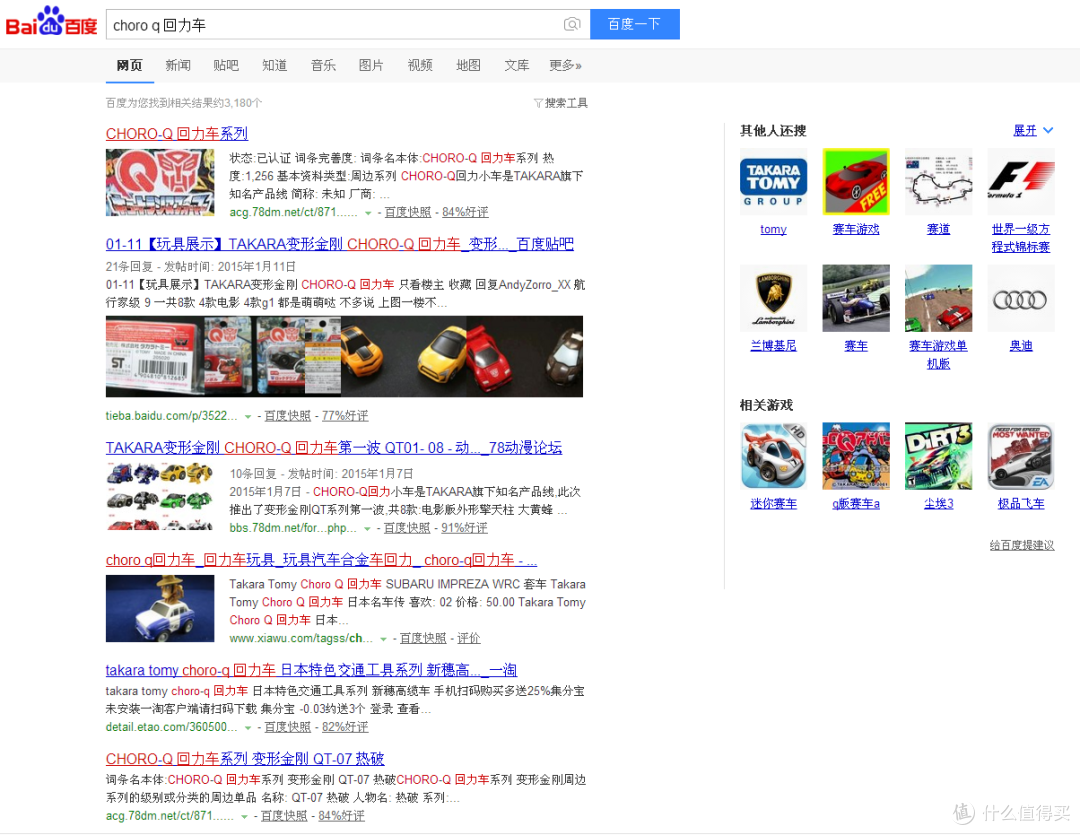Open 百度快照 for tieba.baidu.com result

click(287, 416)
